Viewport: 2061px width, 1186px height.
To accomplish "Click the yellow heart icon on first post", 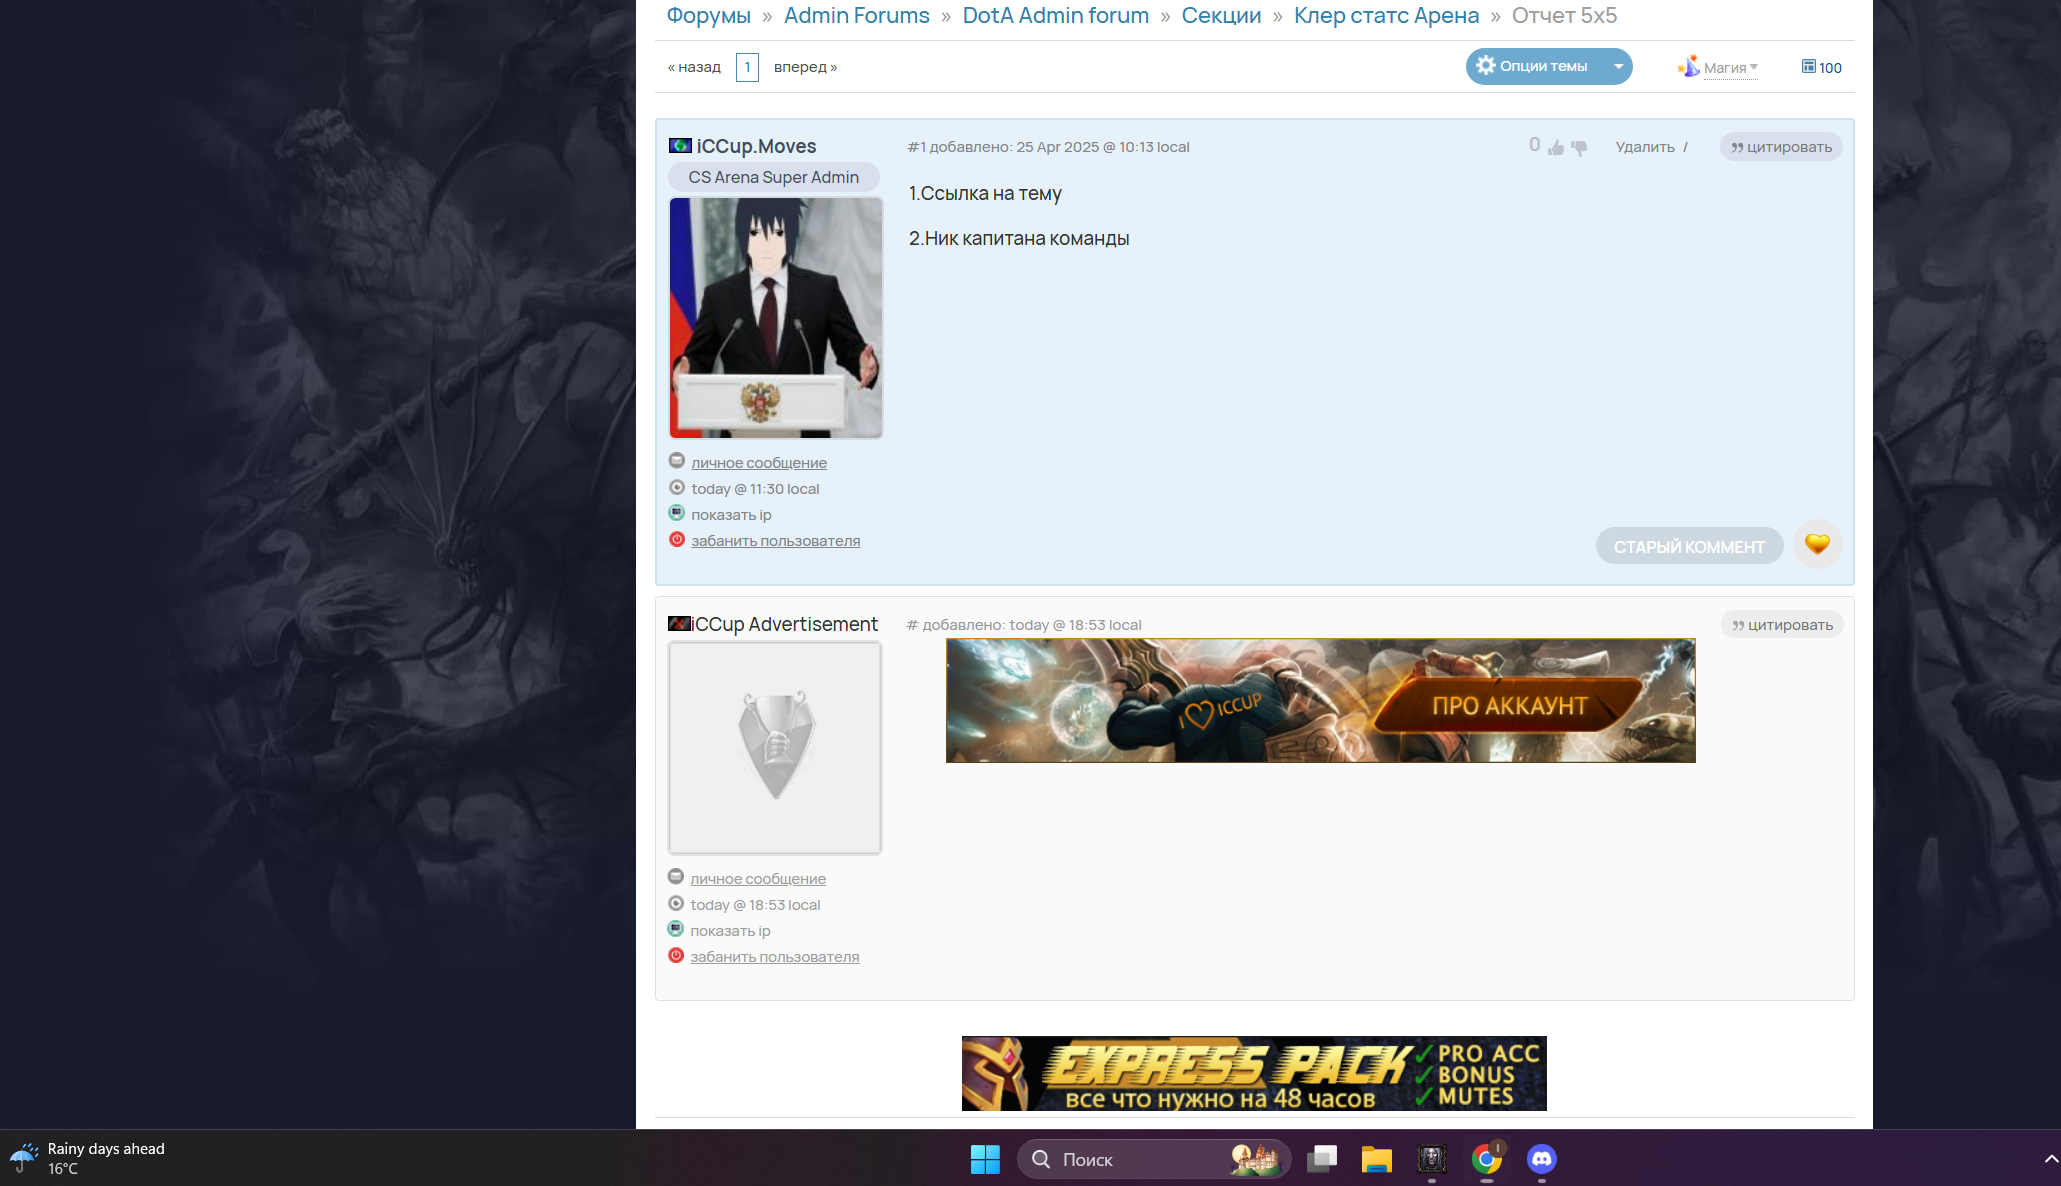I will coord(1817,544).
